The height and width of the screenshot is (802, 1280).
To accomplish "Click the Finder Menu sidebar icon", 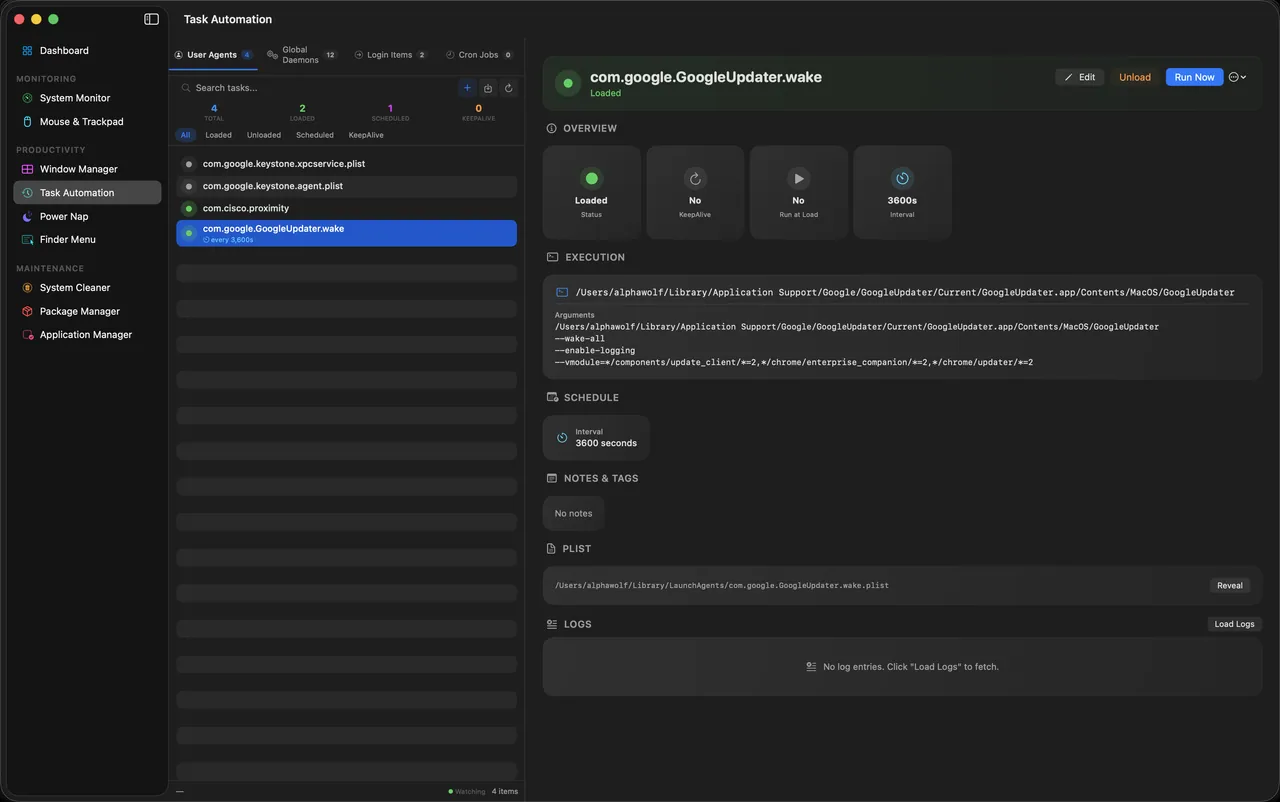I will click(x=27, y=240).
